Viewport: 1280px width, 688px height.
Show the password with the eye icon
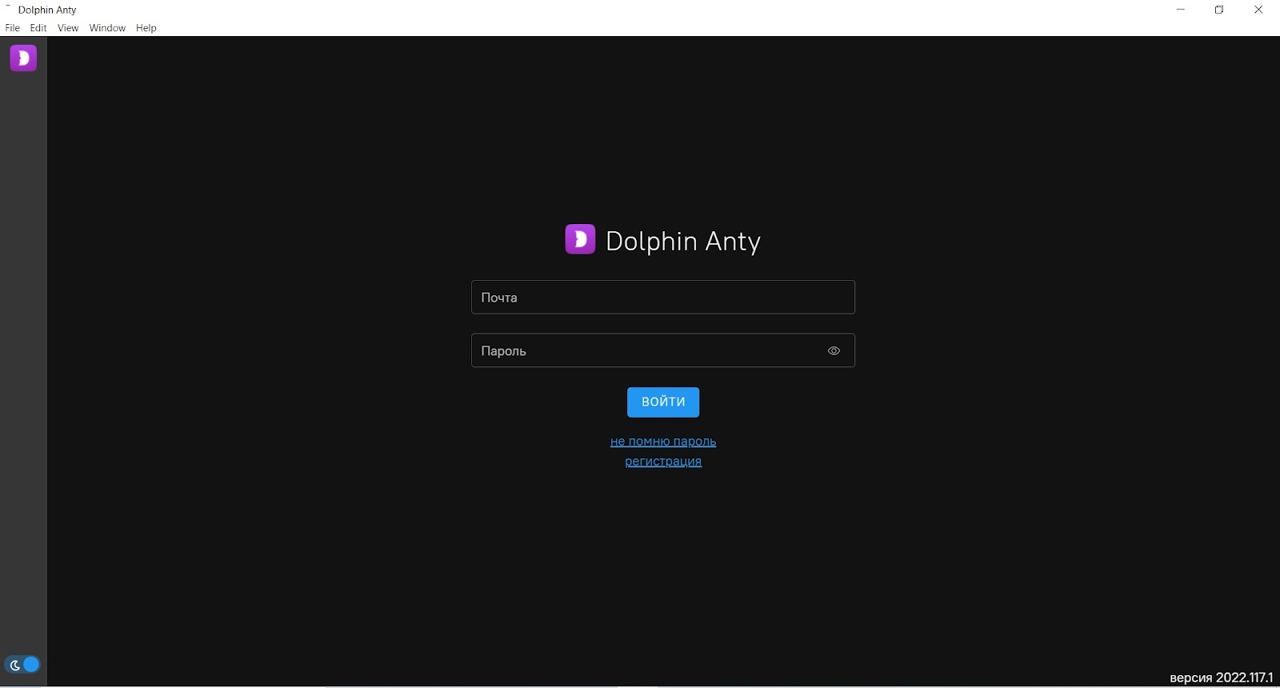pyautogui.click(x=833, y=351)
